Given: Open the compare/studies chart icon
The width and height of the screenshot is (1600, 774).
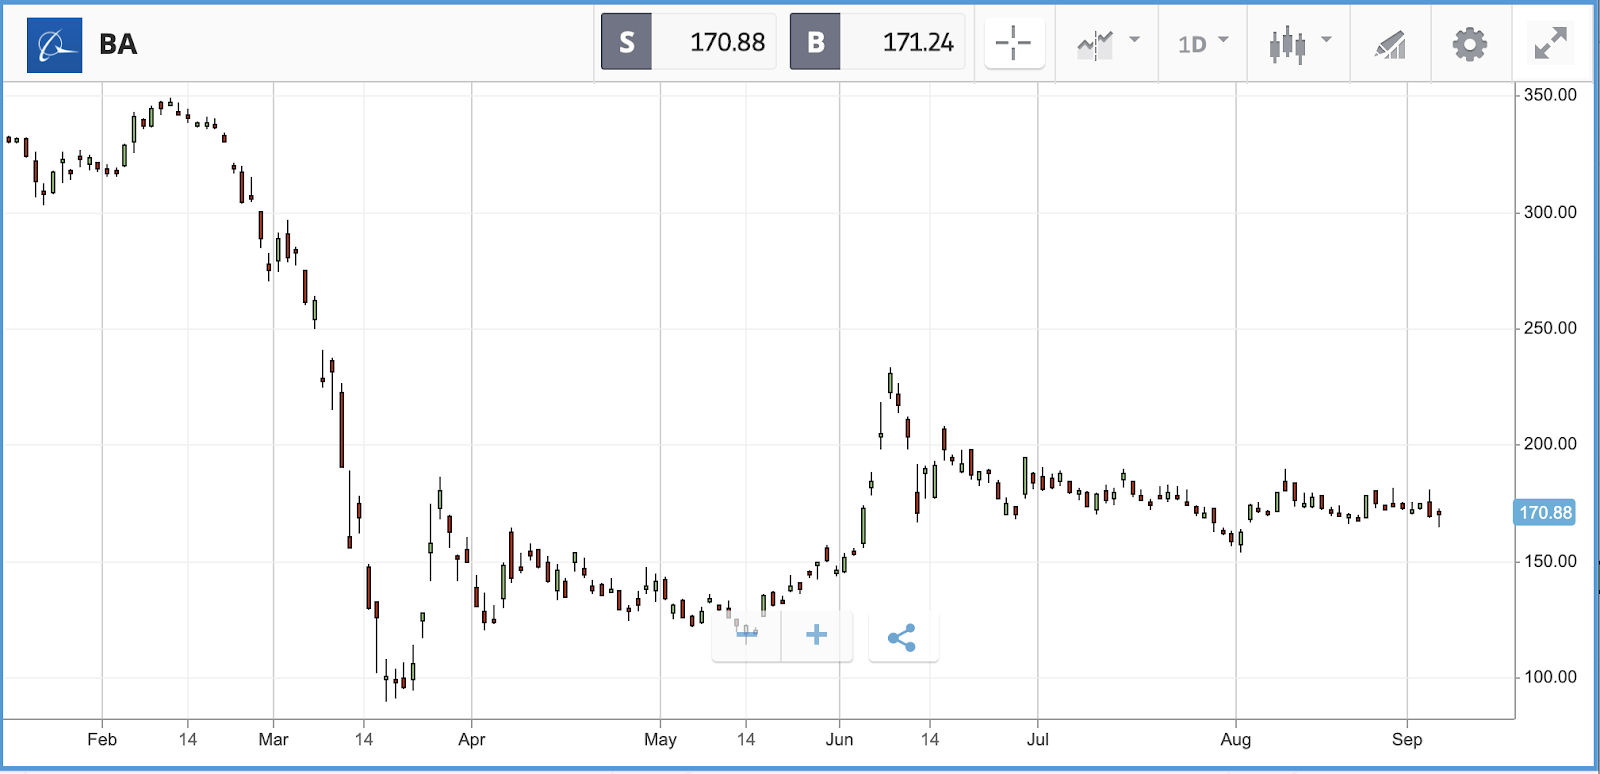Looking at the screenshot, I should point(1095,44).
